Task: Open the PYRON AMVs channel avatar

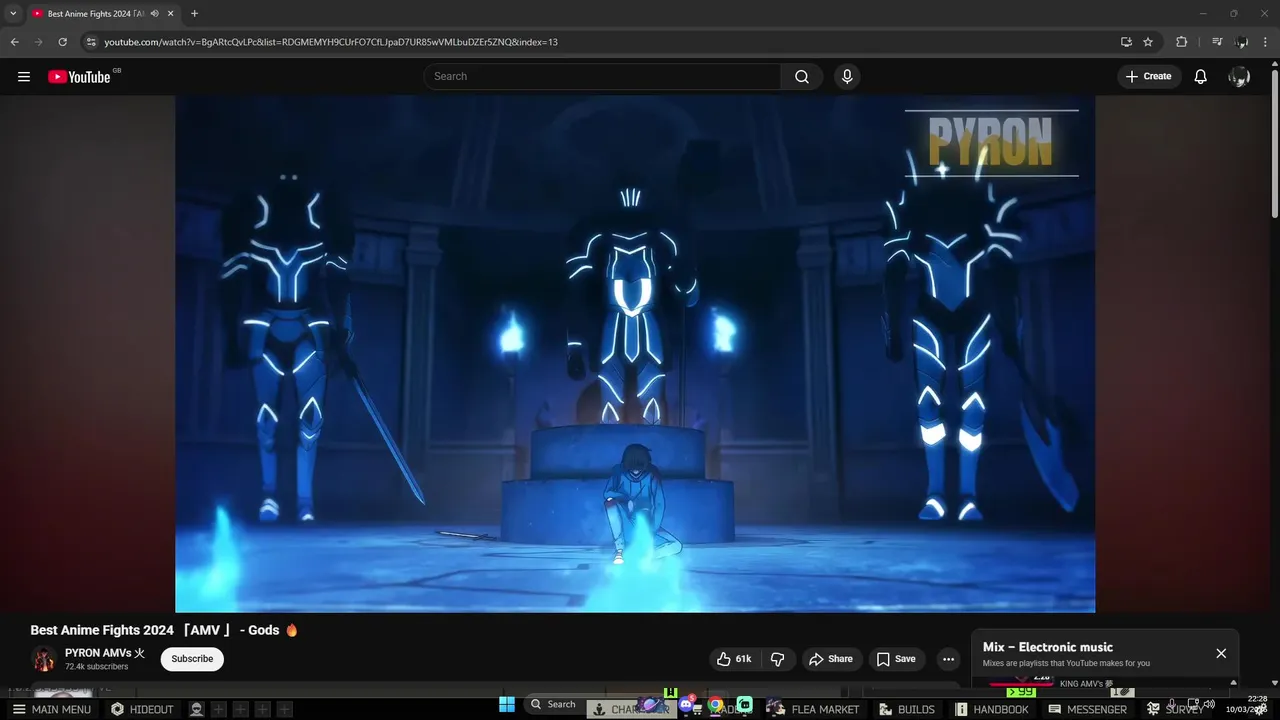Action: [44, 659]
